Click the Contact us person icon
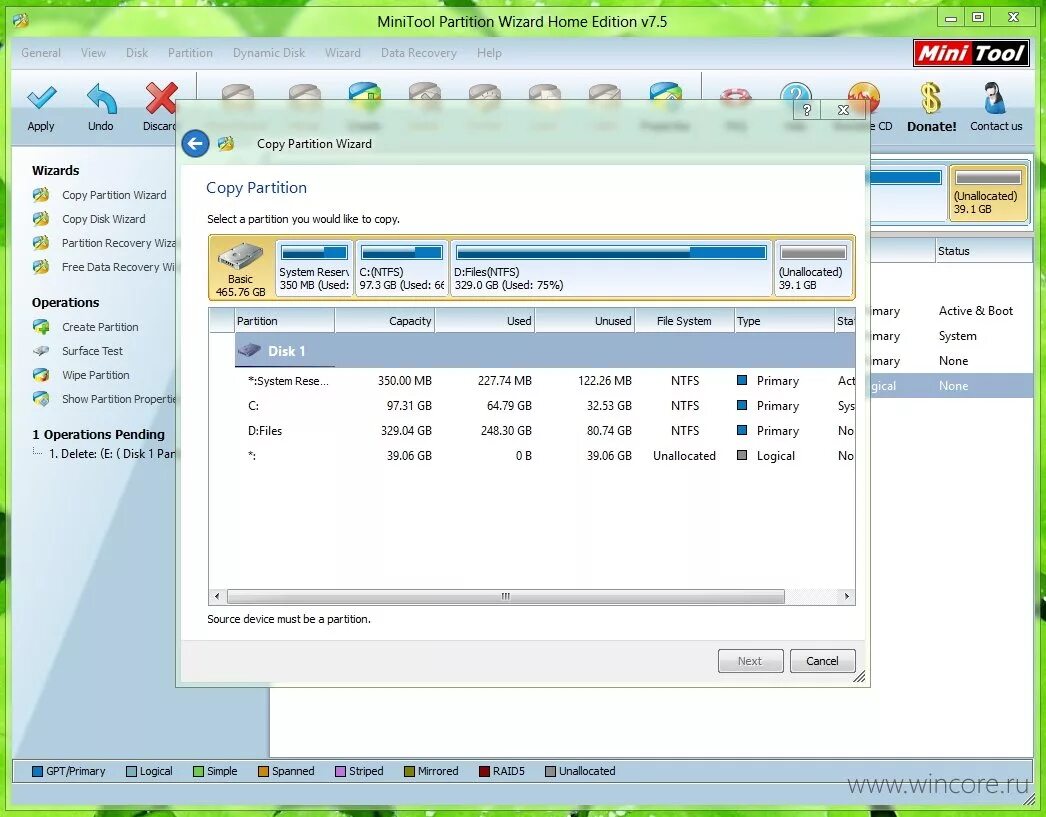The image size is (1046, 817). (x=995, y=99)
